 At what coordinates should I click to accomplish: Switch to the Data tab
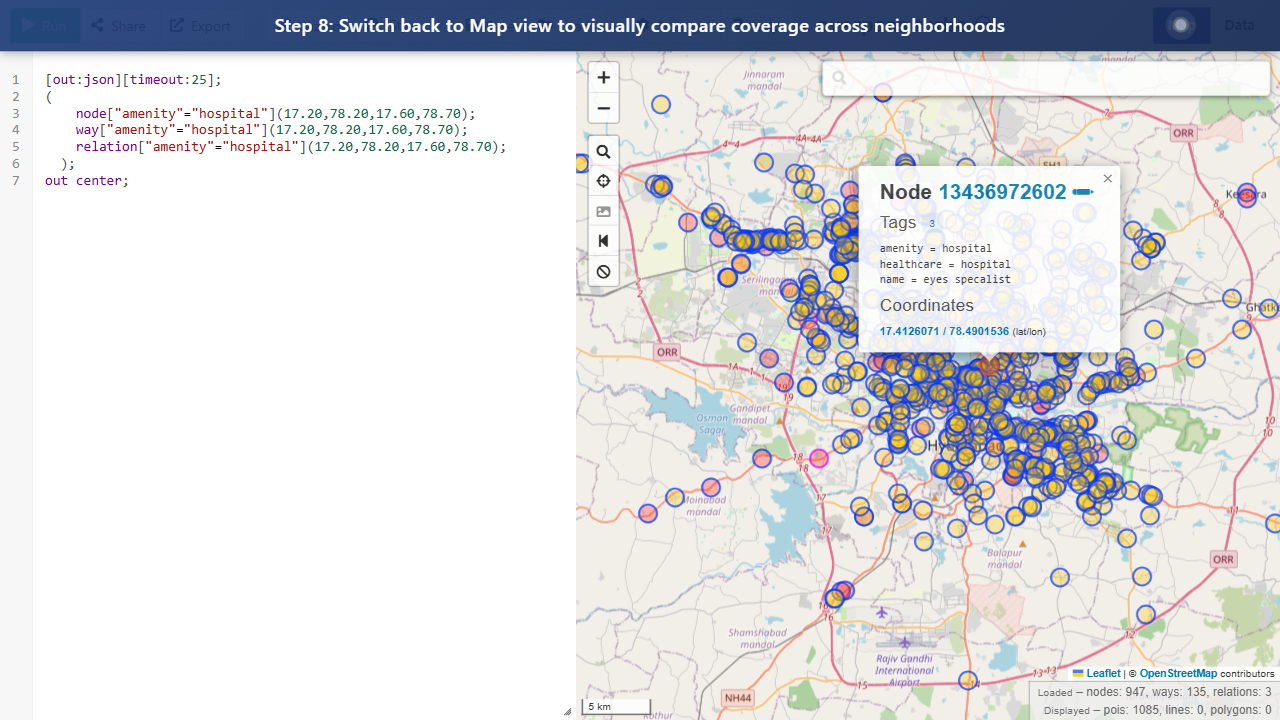1240,25
